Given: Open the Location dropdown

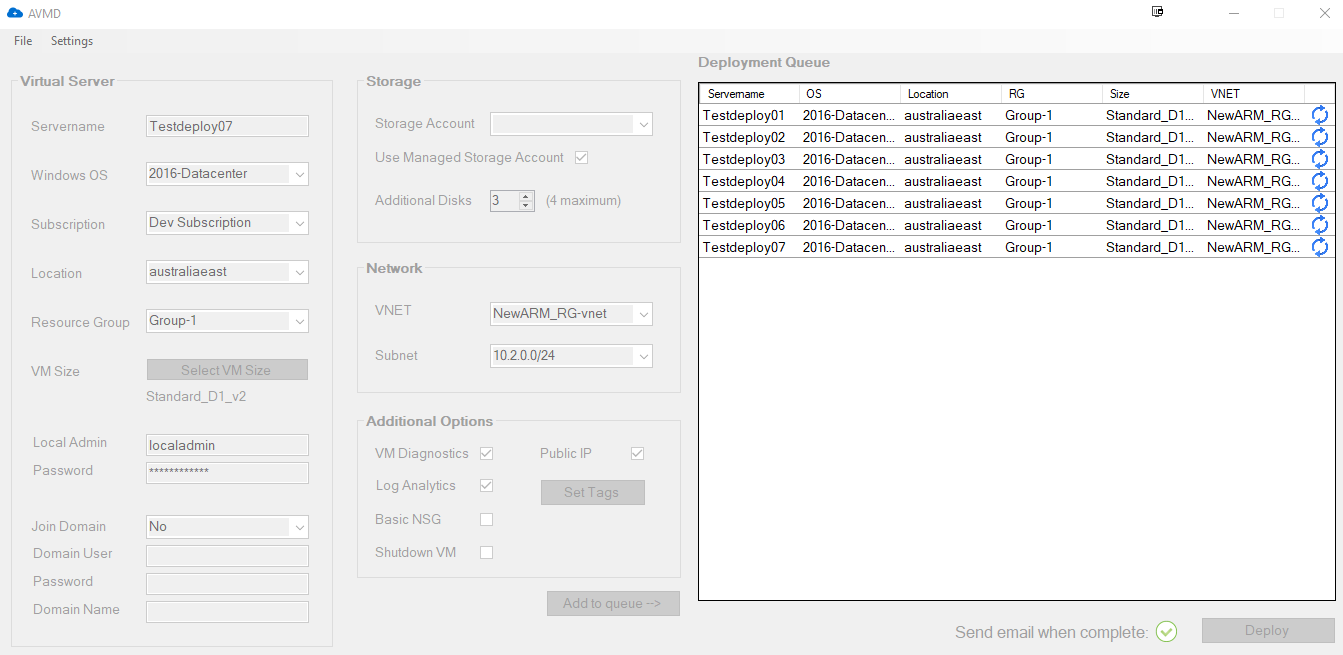Looking at the screenshot, I should tap(227, 272).
